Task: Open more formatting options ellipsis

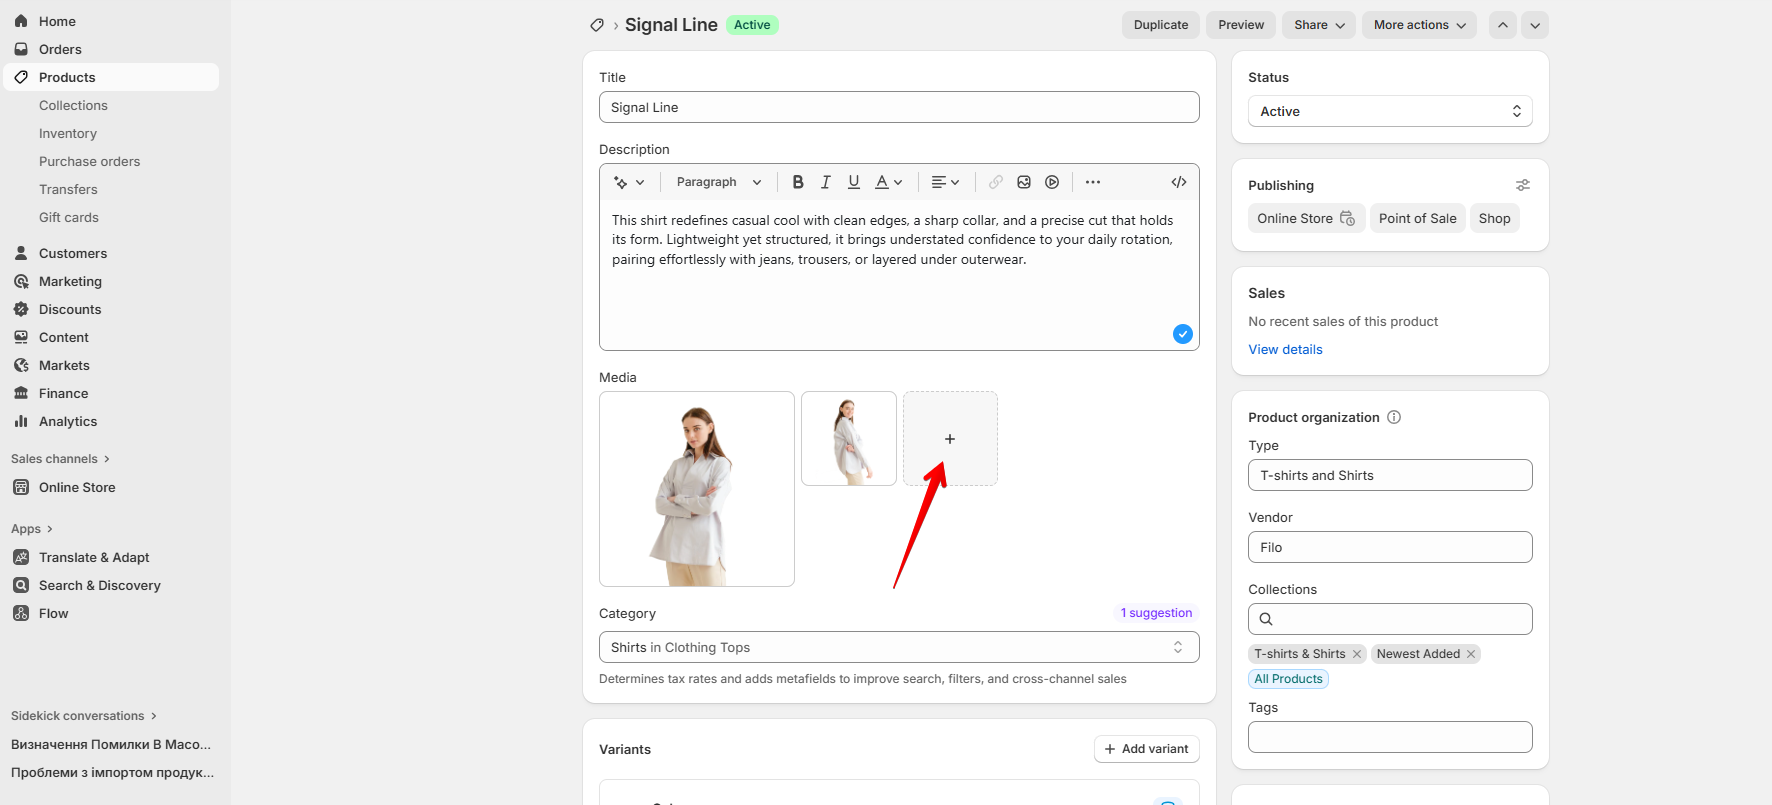Action: [1092, 182]
